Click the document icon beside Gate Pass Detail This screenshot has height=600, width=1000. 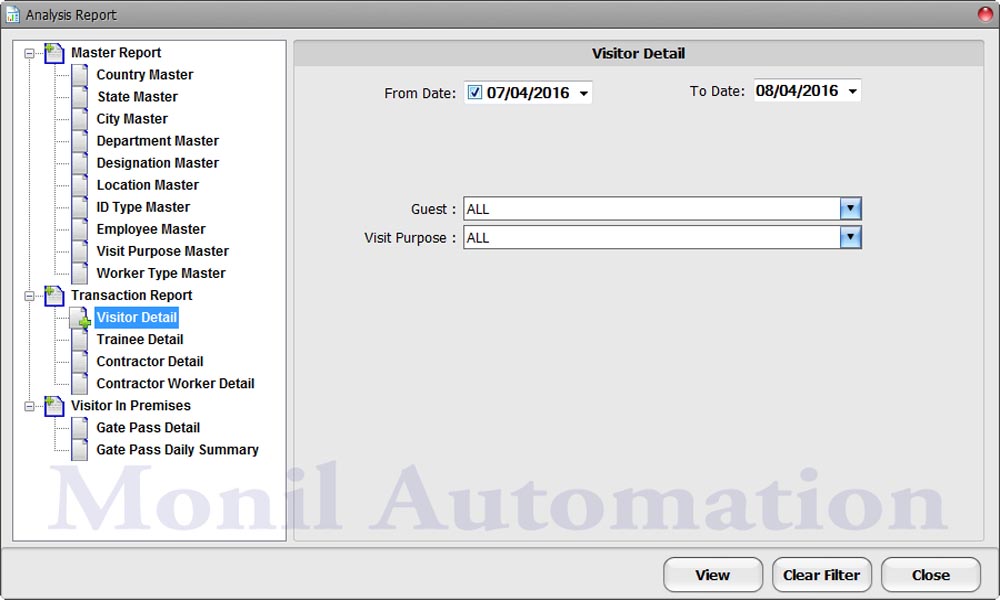tap(80, 428)
